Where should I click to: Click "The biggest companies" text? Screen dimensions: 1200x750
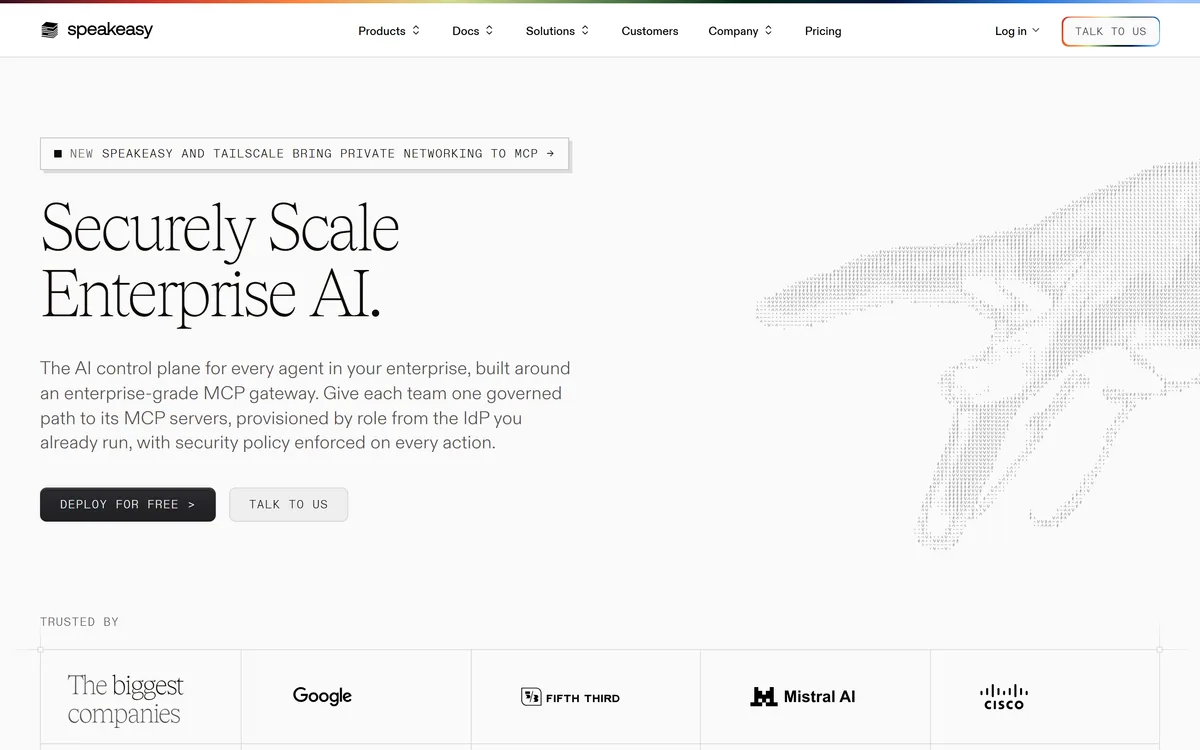(125, 700)
